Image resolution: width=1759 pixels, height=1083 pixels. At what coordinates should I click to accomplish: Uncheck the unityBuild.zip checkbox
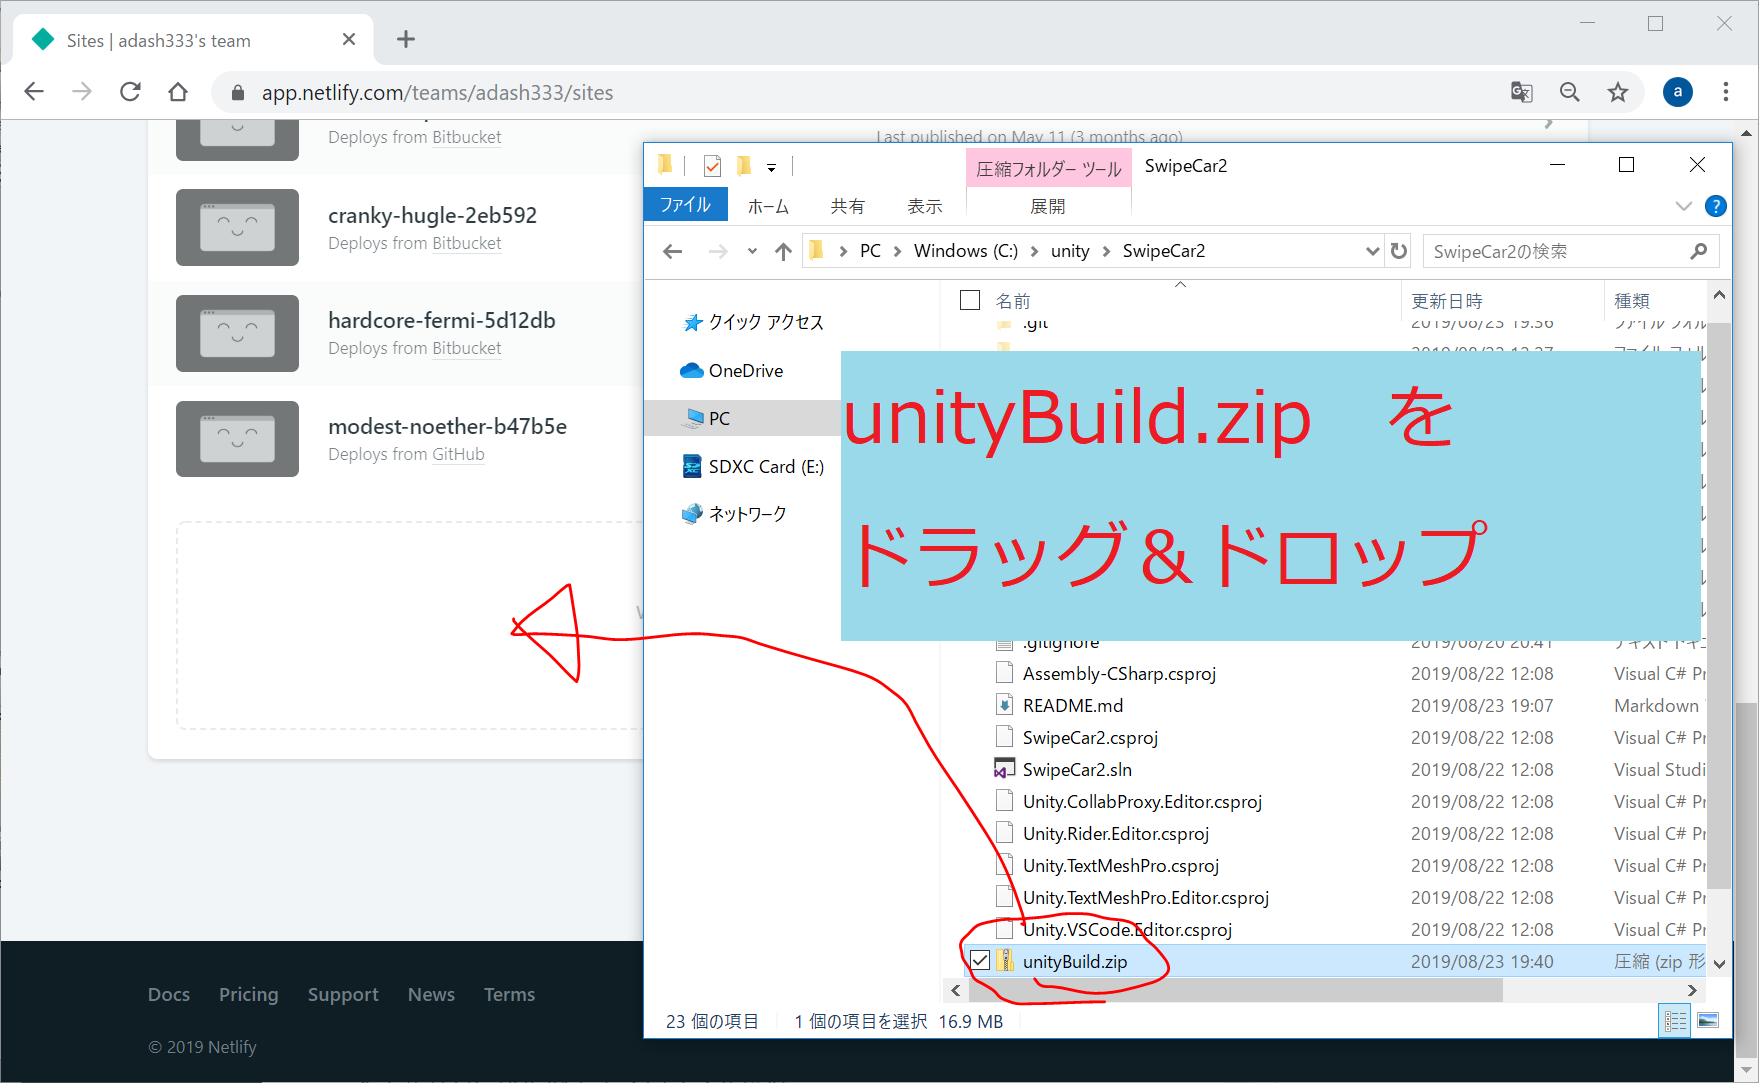coord(980,961)
